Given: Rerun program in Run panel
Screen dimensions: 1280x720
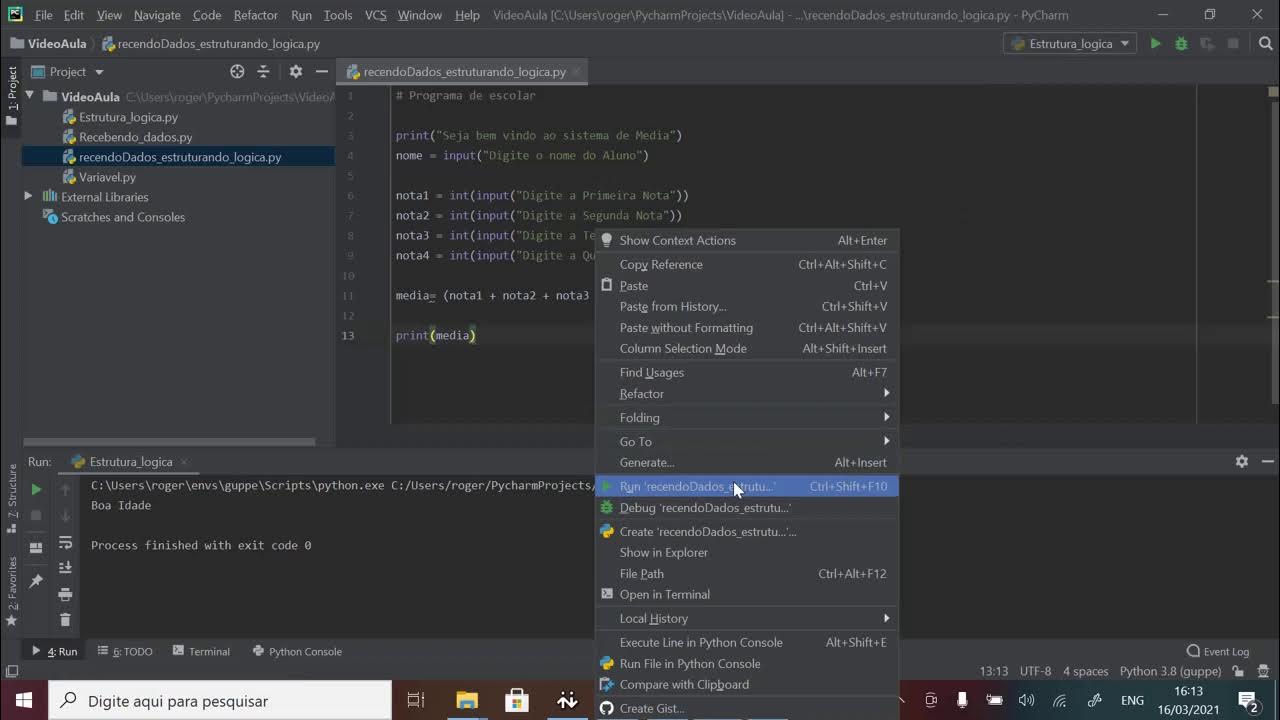Looking at the screenshot, I should [36, 489].
